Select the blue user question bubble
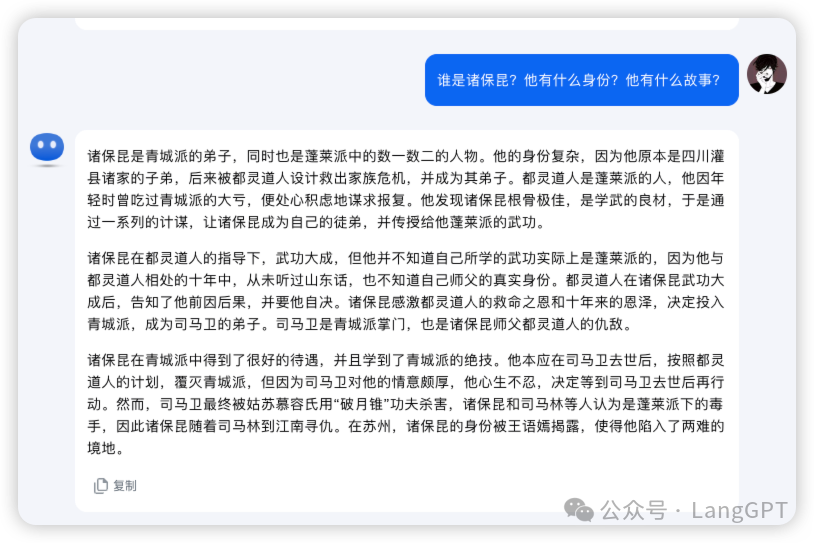Screen dimensions: 814x543 tap(581, 80)
